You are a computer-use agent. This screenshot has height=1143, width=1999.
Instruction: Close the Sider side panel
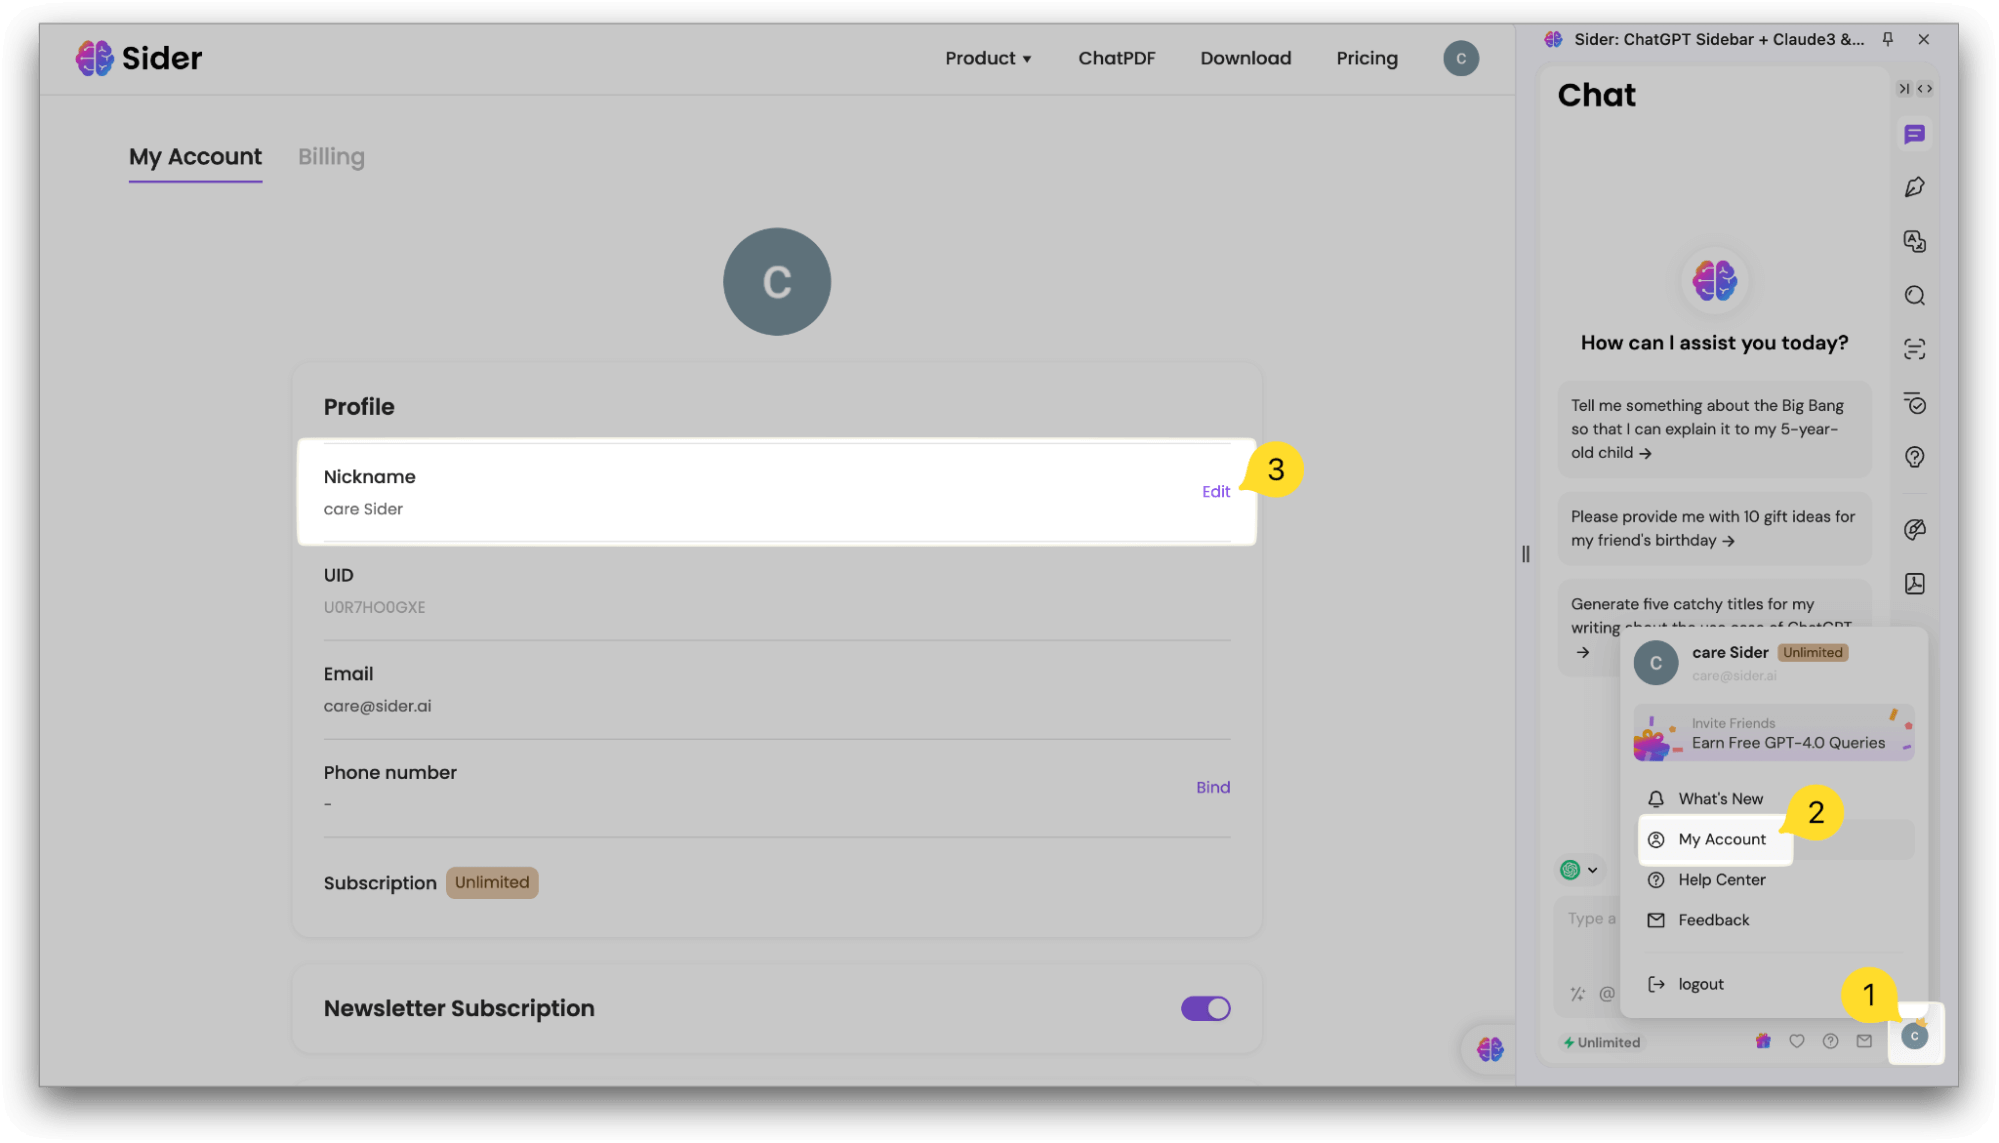pyautogui.click(x=1923, y=39)
